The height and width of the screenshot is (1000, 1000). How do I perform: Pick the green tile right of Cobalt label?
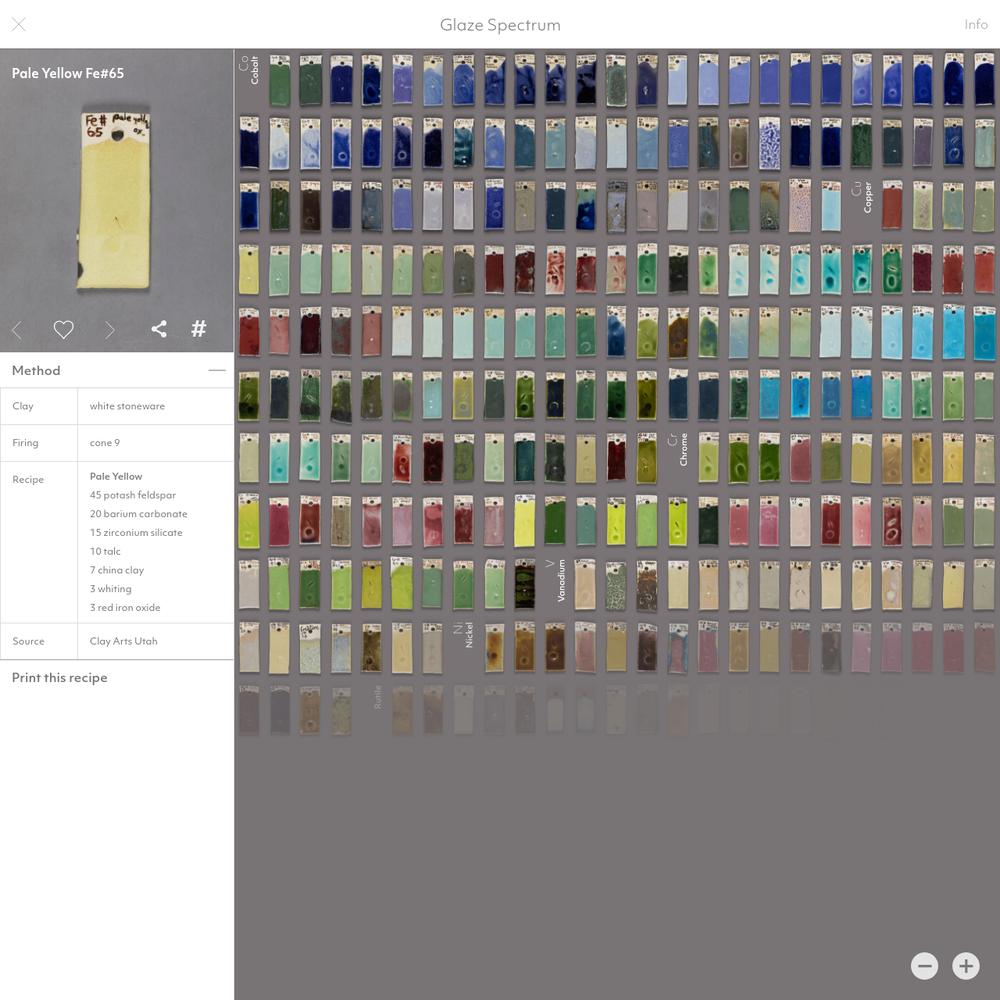click(280, 81)
